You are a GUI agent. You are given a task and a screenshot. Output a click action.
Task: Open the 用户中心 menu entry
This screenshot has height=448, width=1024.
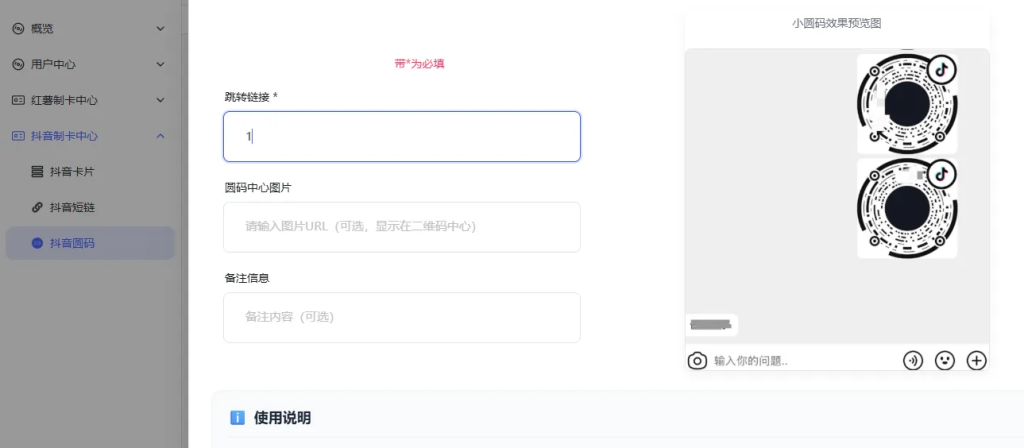click(x=90, y=65)
